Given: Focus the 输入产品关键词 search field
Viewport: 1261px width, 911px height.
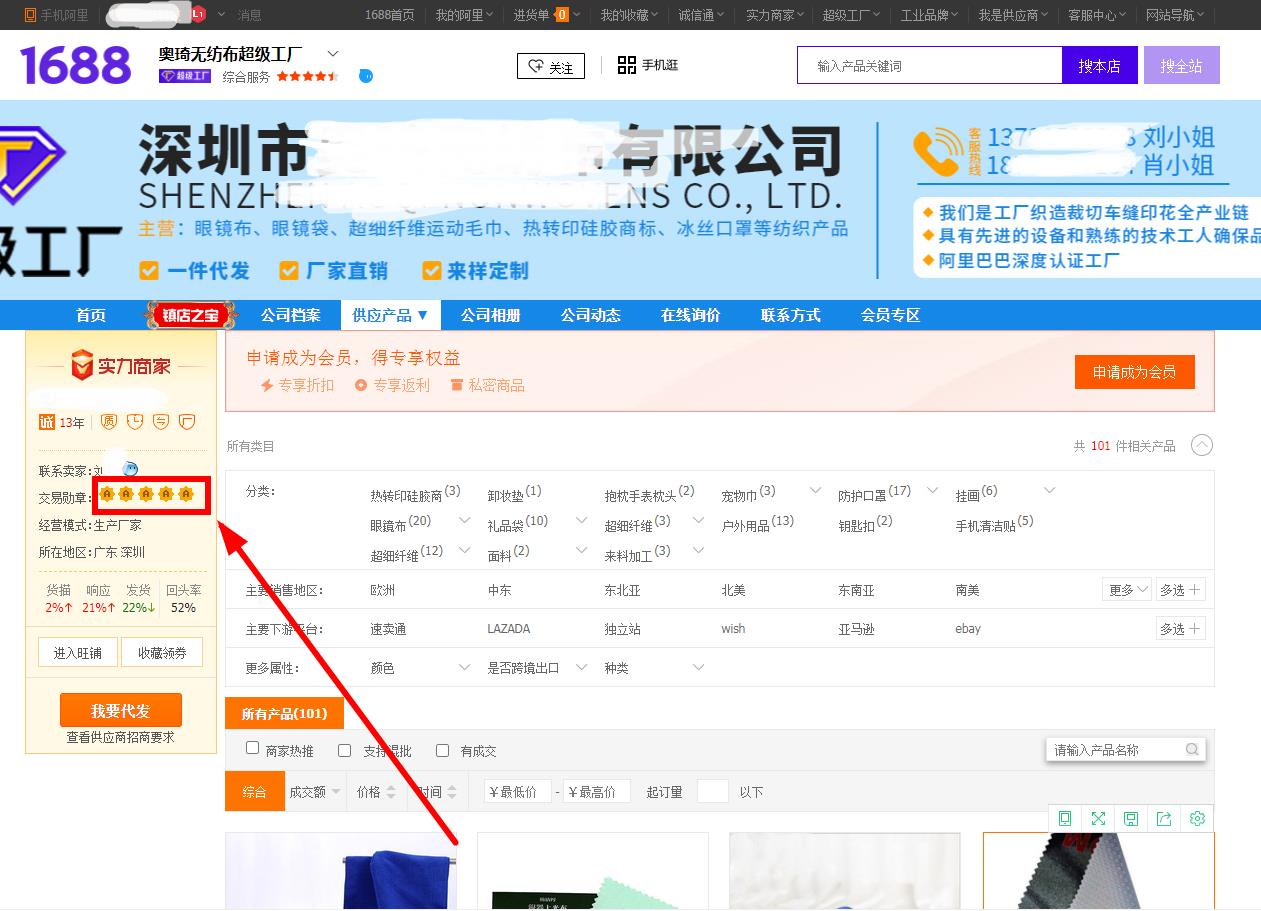Looking at the screenshot, I should point(929,66).
